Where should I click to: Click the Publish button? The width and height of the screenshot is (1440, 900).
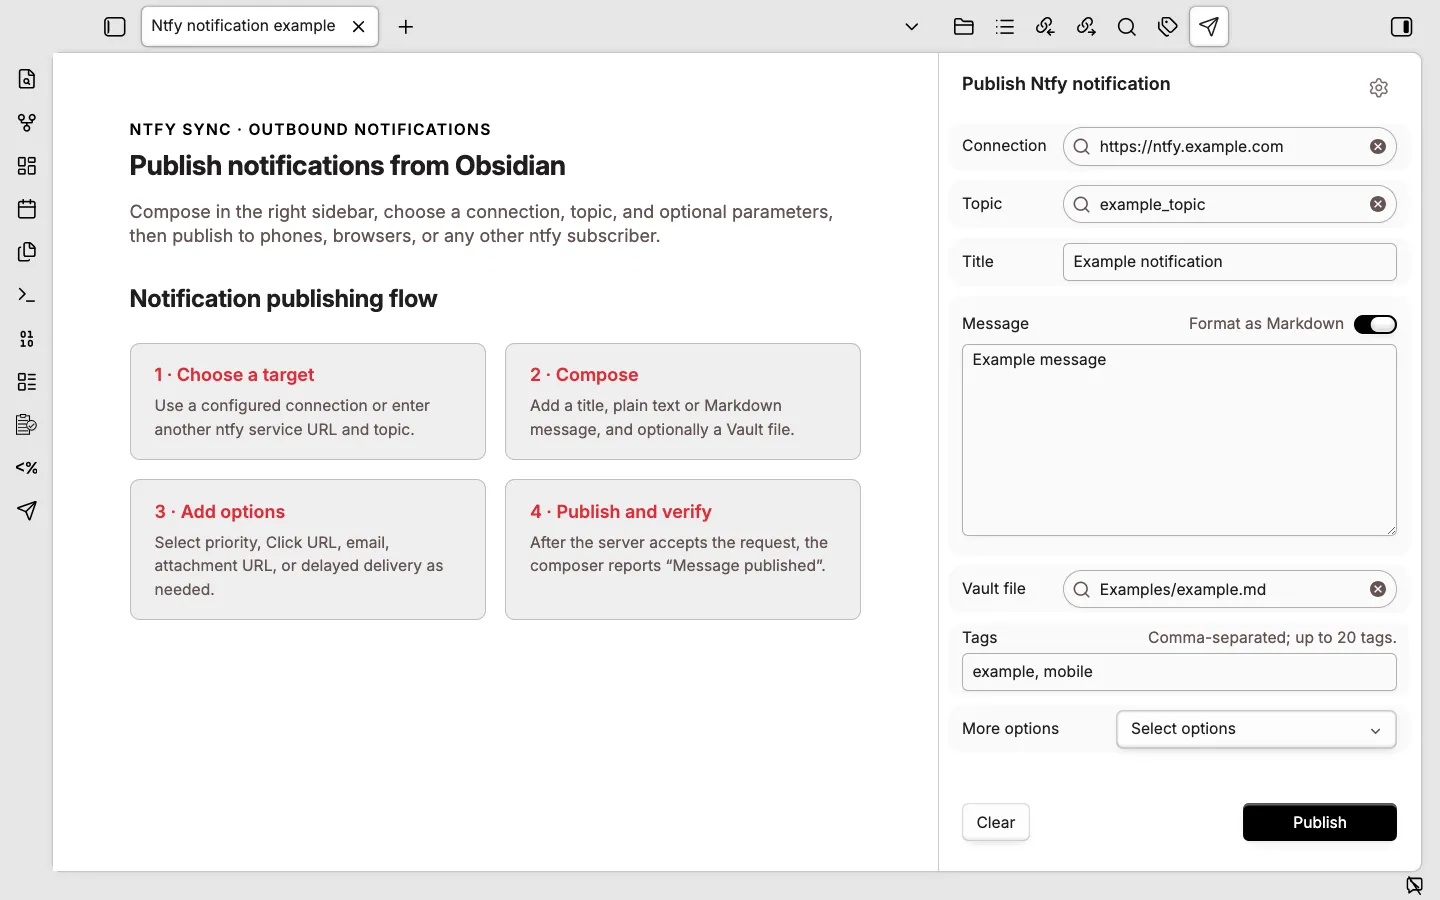(1320, 823)
